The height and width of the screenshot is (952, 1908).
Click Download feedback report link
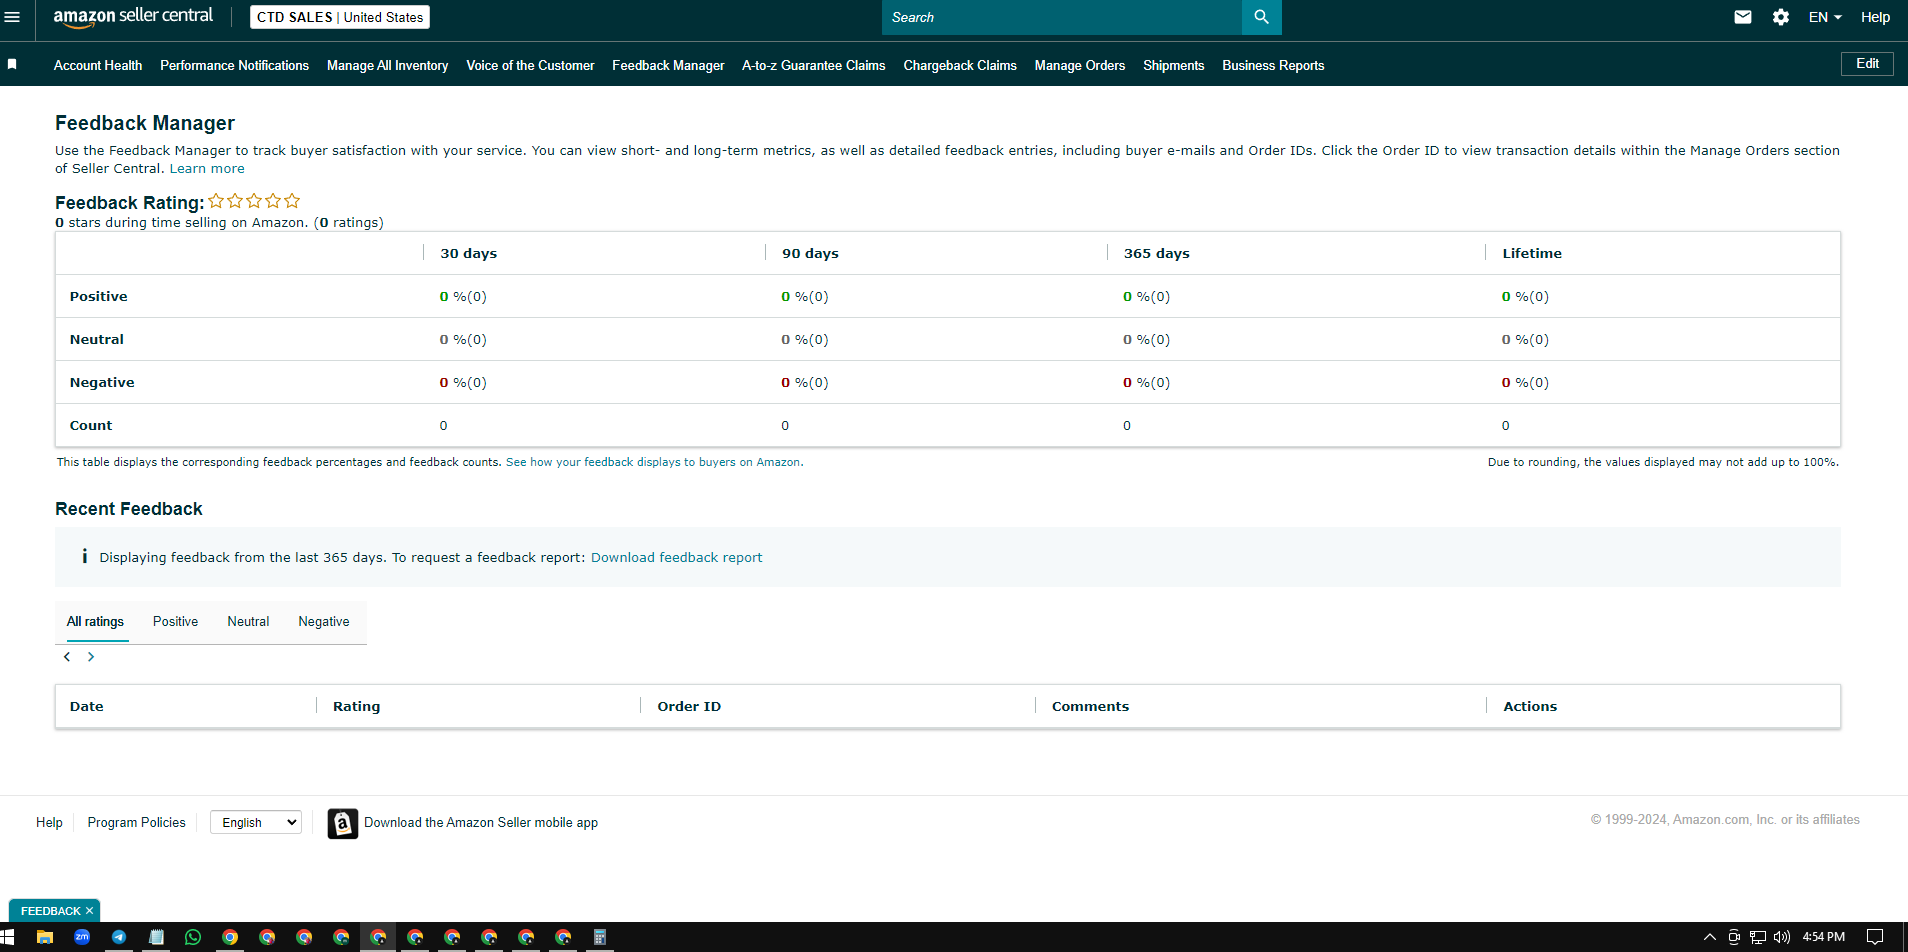[676, 558]
